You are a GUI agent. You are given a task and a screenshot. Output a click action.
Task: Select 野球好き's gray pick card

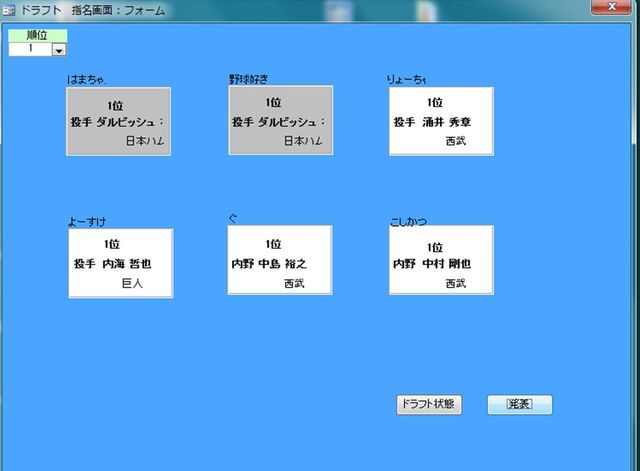coord(280,121)
